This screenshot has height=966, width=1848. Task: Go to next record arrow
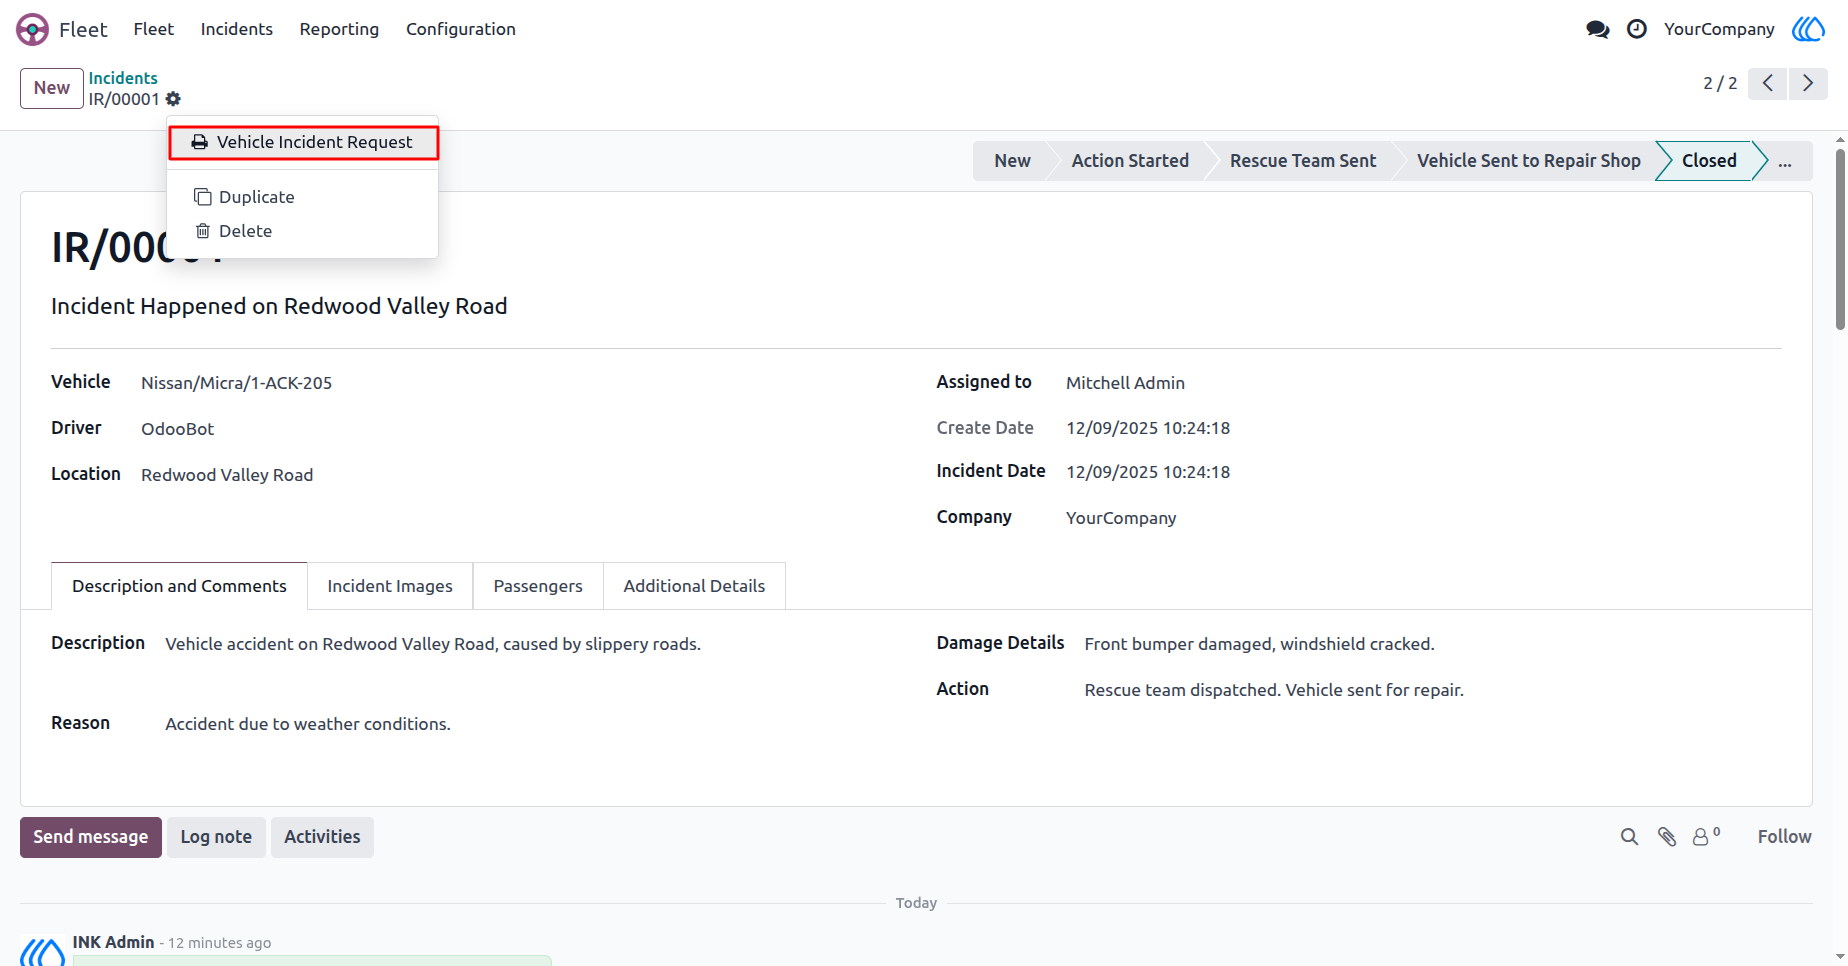coord(1808,83)
